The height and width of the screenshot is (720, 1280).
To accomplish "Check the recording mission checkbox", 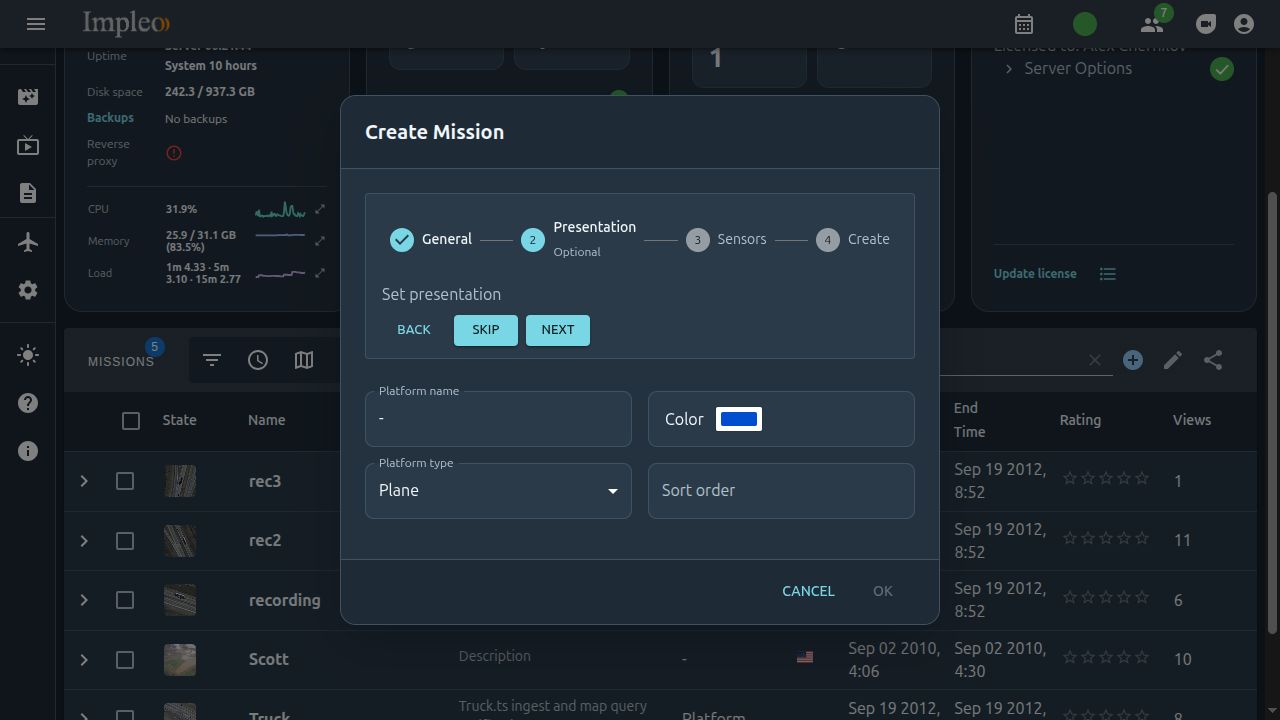I will coord(125,600).
